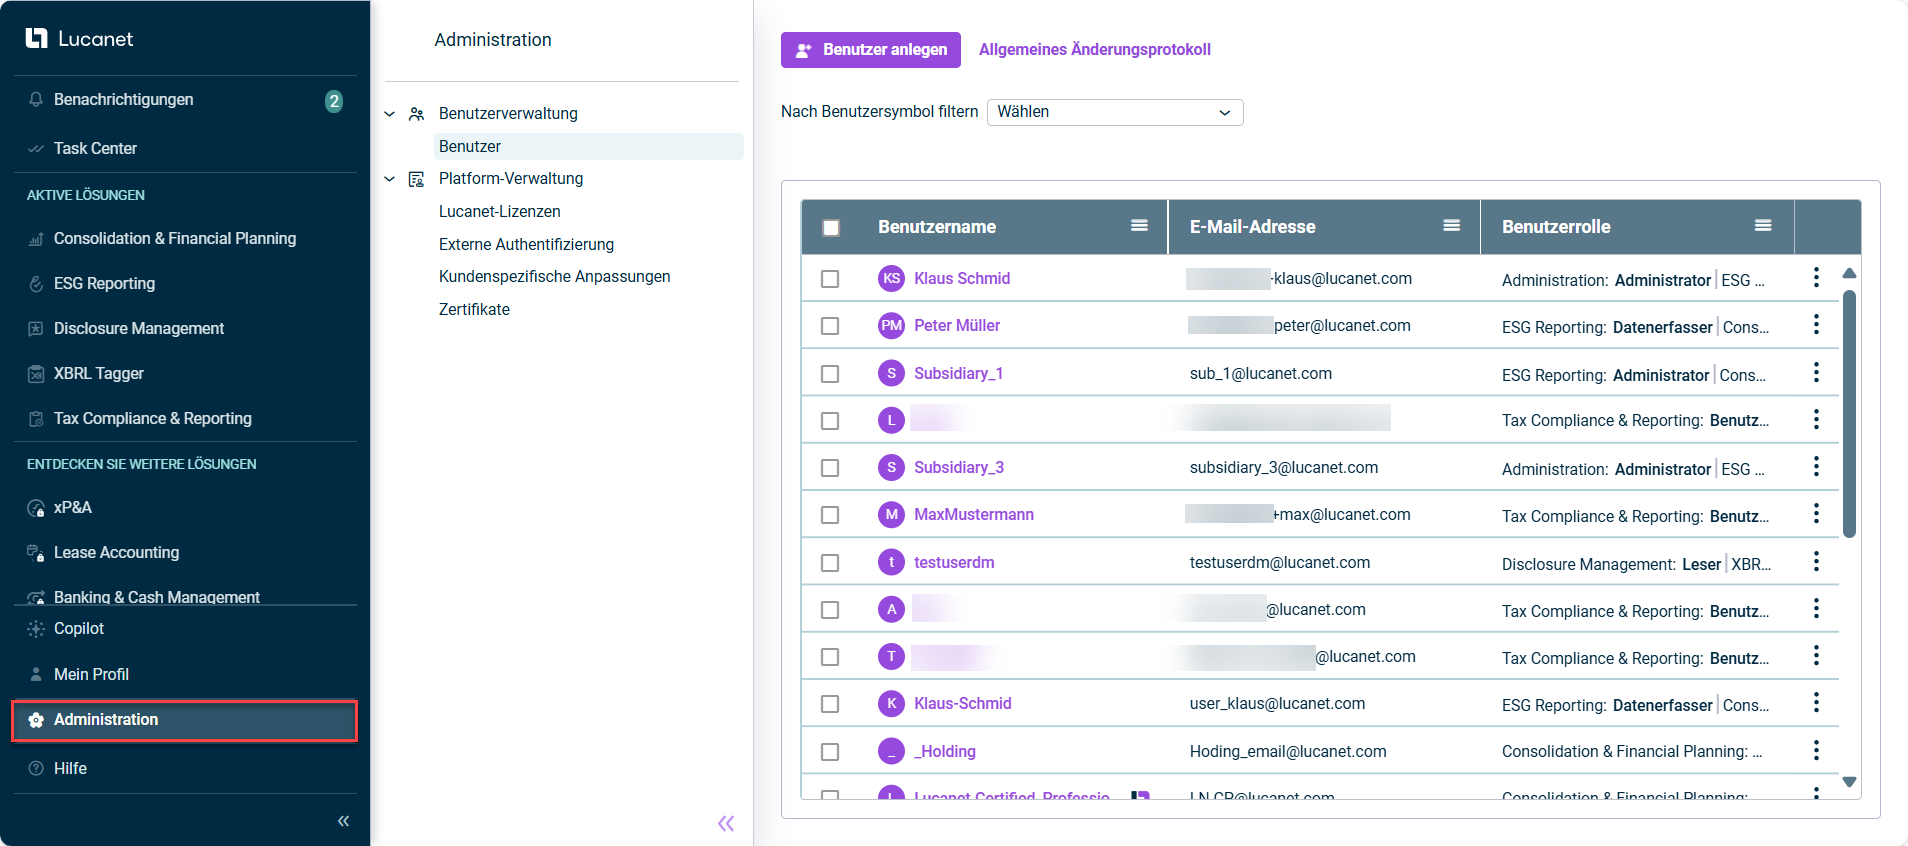Check the box for Peter Müller
Image resolution: width=1908 pixels, height=846 pixels.
pyautogui.click(x=830, y=326)
